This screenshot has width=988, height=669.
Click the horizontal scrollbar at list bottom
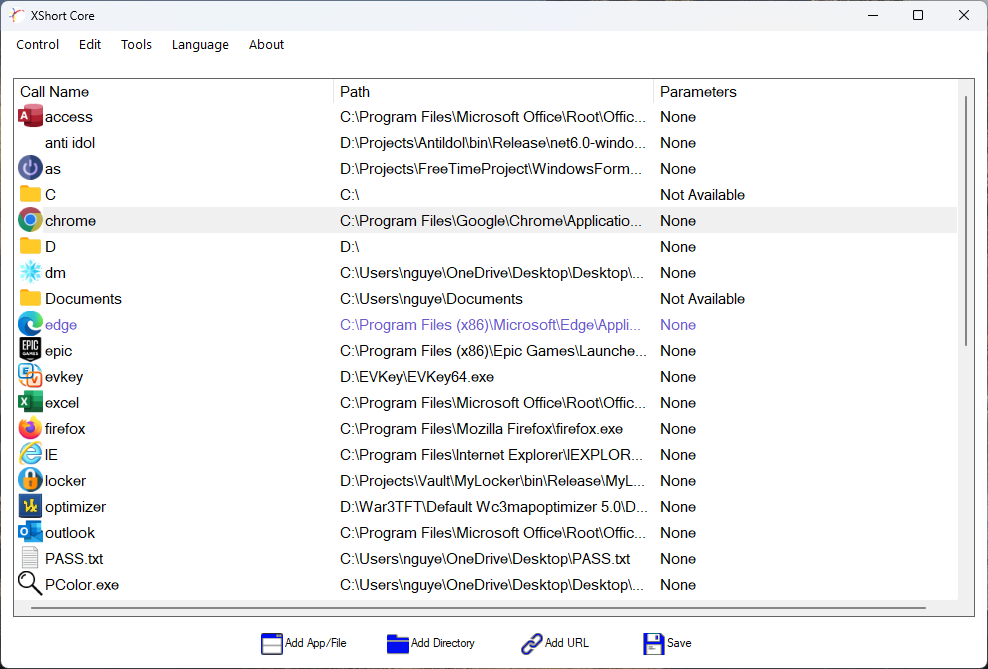click(479, 608)
